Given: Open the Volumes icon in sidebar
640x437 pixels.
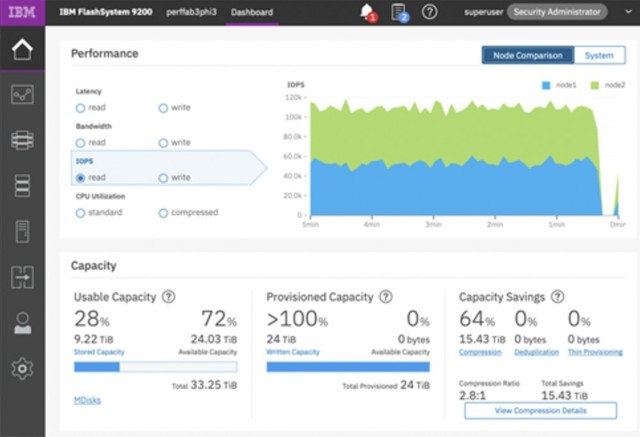Looking at the screenshot, I should (22, 186).
